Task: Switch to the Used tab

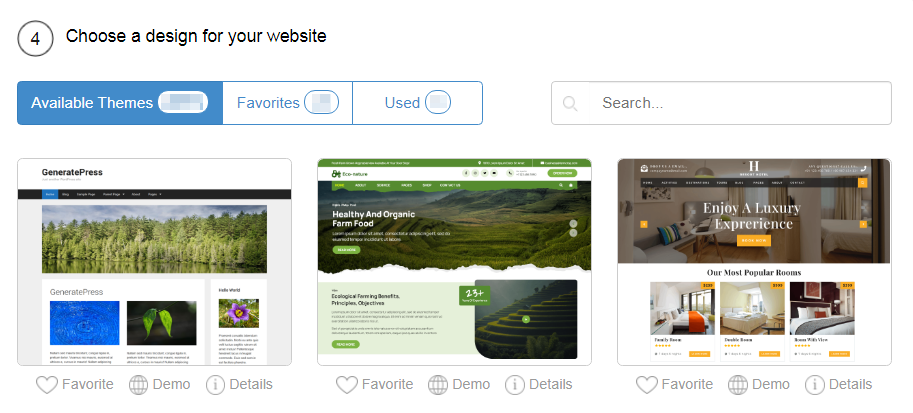Action: pos(417,103)
